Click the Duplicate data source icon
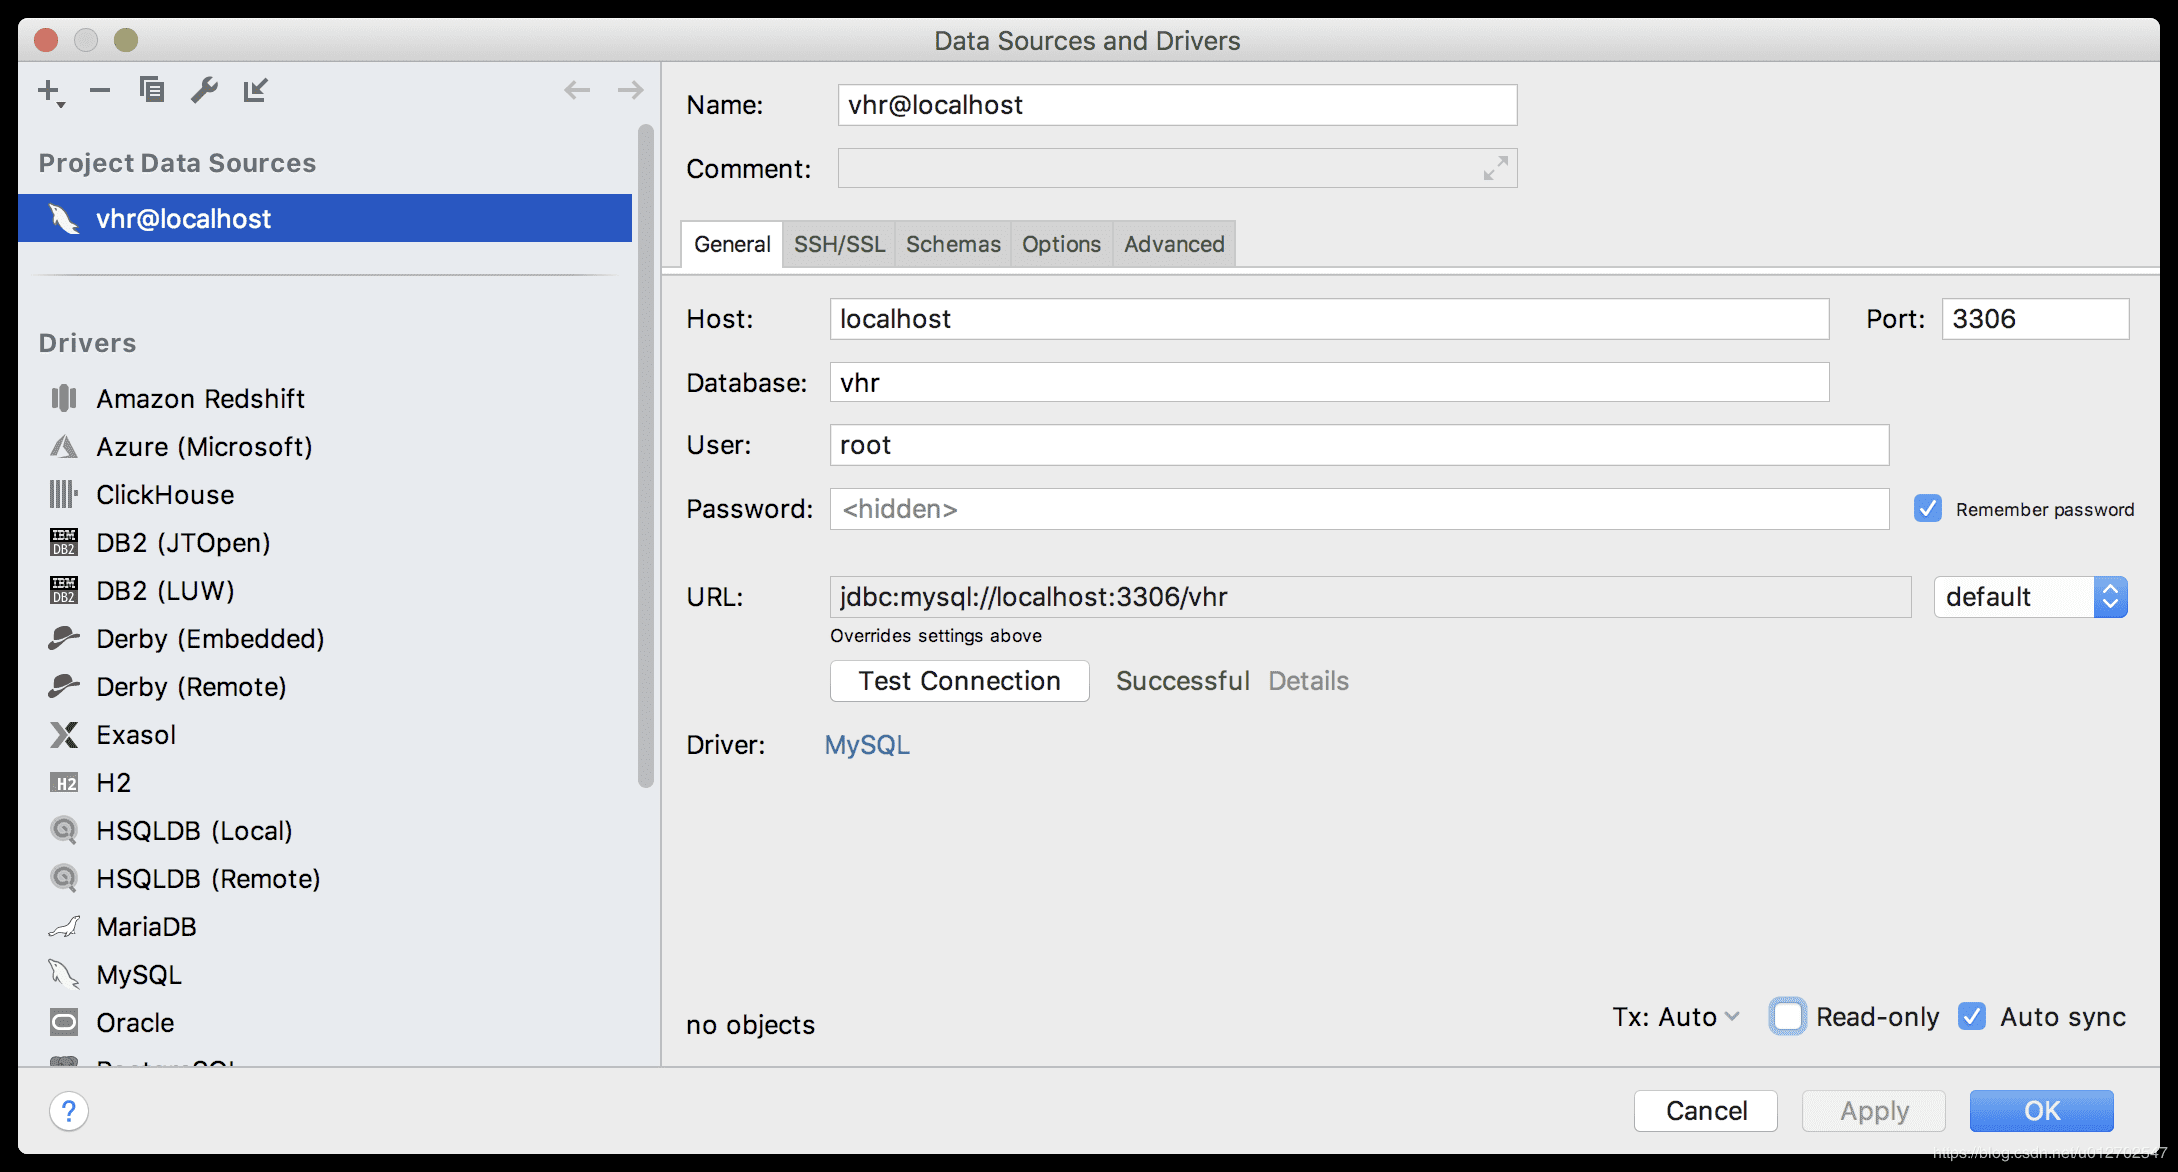Screen dimensions: 2178x1172 [x=150, y=89]
